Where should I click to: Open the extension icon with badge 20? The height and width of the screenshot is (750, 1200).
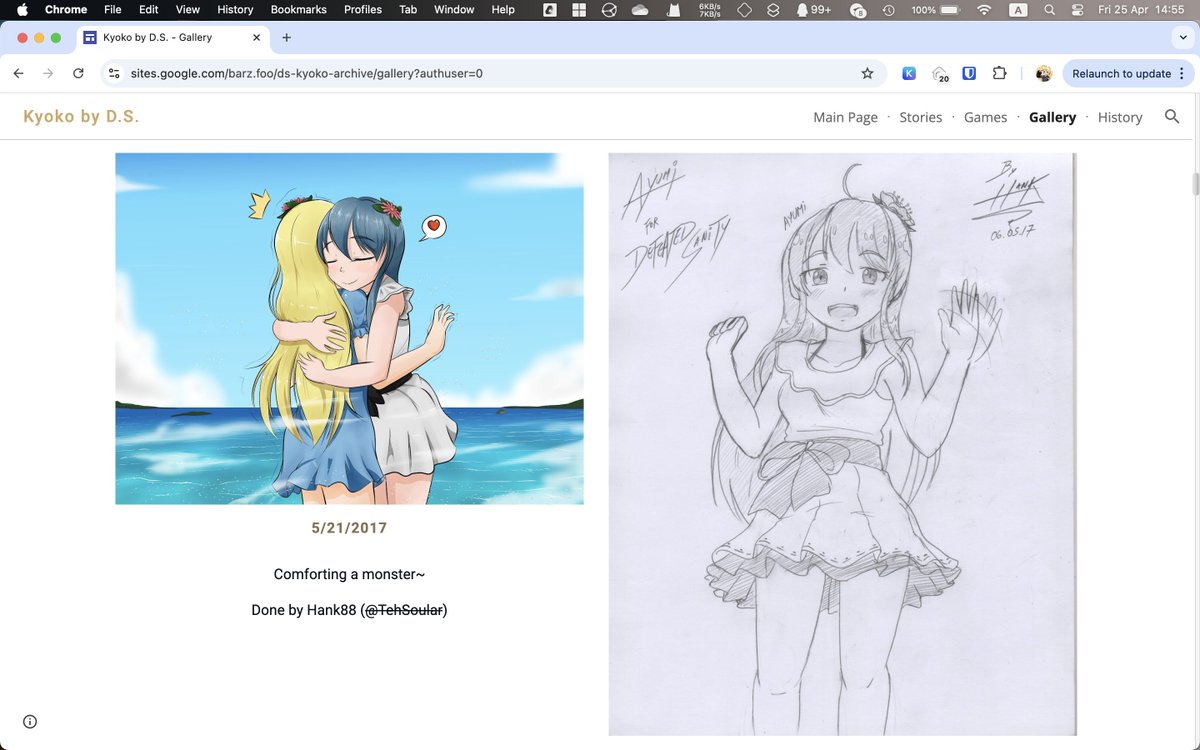[940, 74]
